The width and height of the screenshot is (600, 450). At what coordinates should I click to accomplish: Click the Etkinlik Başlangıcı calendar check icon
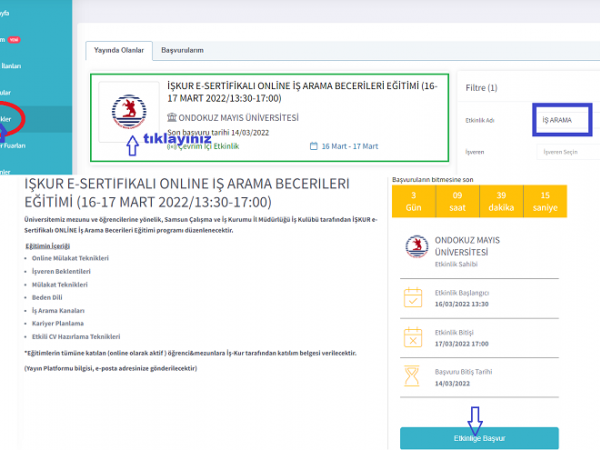coord(413,298)
